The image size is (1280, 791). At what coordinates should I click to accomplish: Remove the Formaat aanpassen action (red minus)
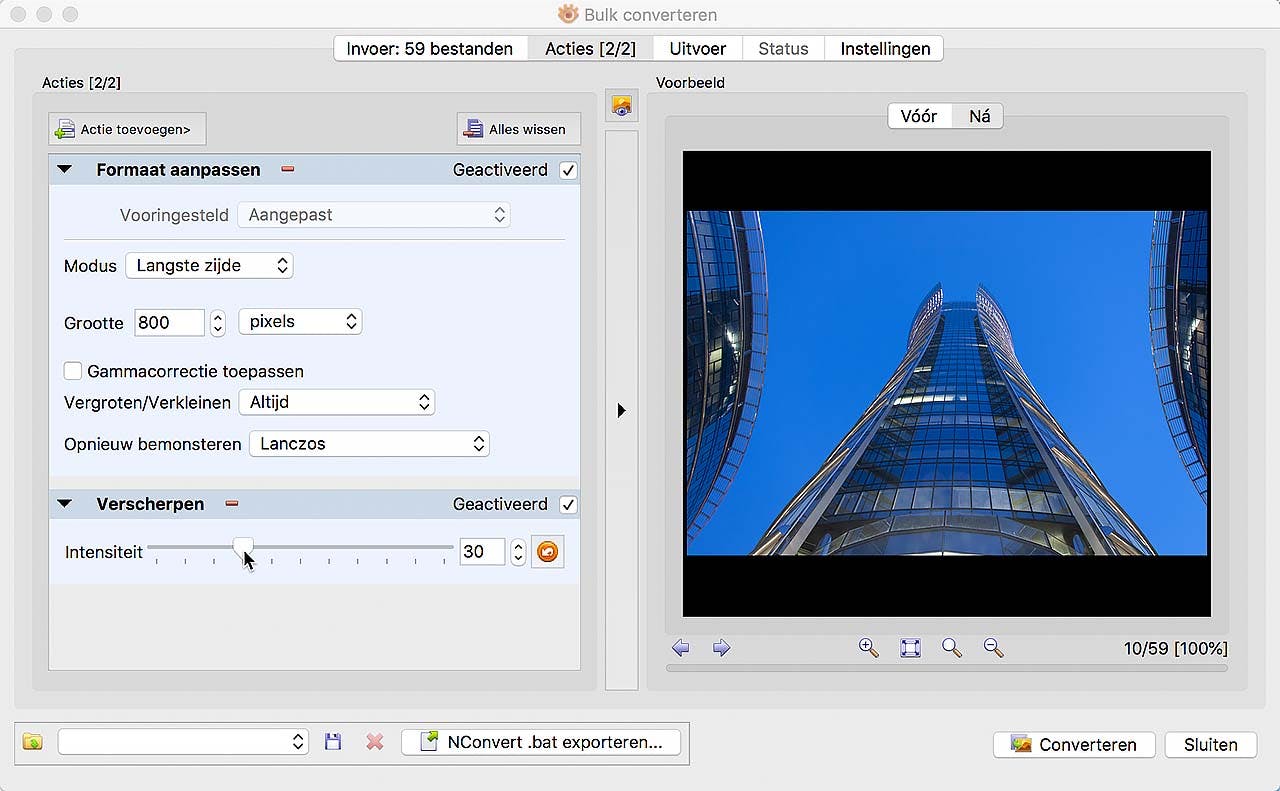(288, 170)
